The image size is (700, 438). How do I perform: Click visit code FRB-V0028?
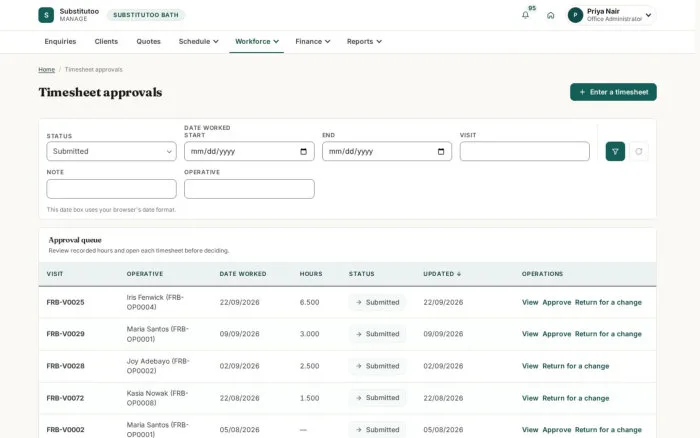tap(65, 366)
